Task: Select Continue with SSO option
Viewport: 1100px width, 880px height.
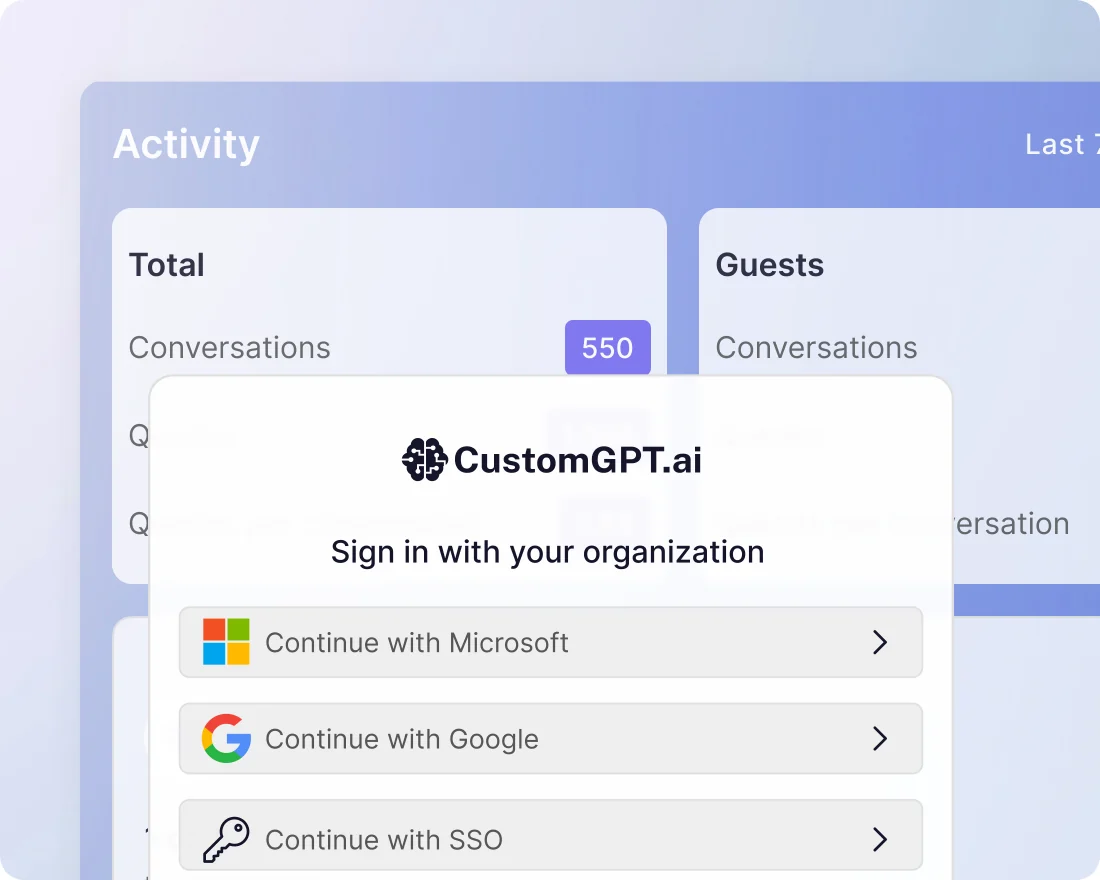Action: 551,835
